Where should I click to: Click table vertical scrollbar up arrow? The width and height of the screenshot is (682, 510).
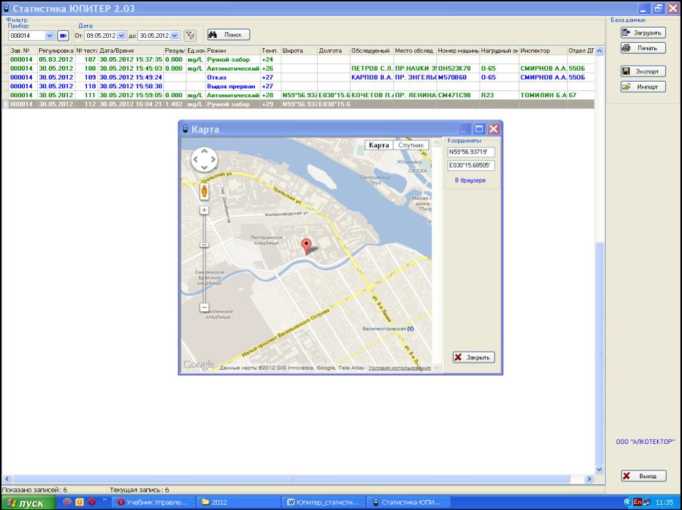click(599, 51)
